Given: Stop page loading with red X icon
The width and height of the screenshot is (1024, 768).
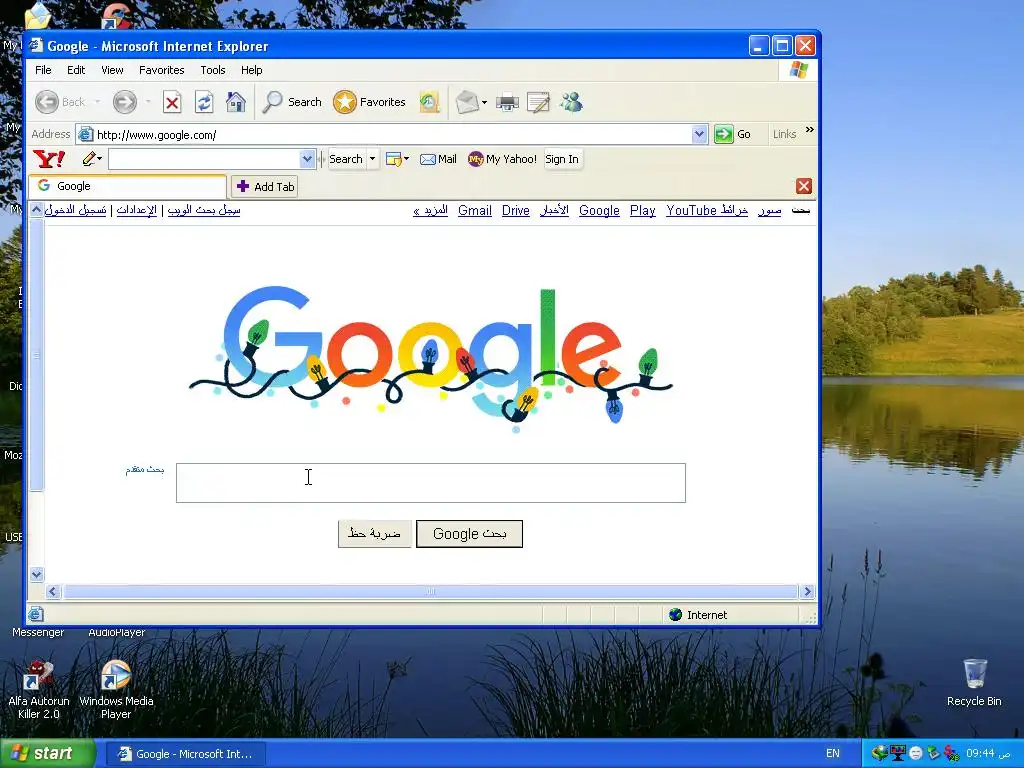Looking at the screenshot, I should point(172,103).
